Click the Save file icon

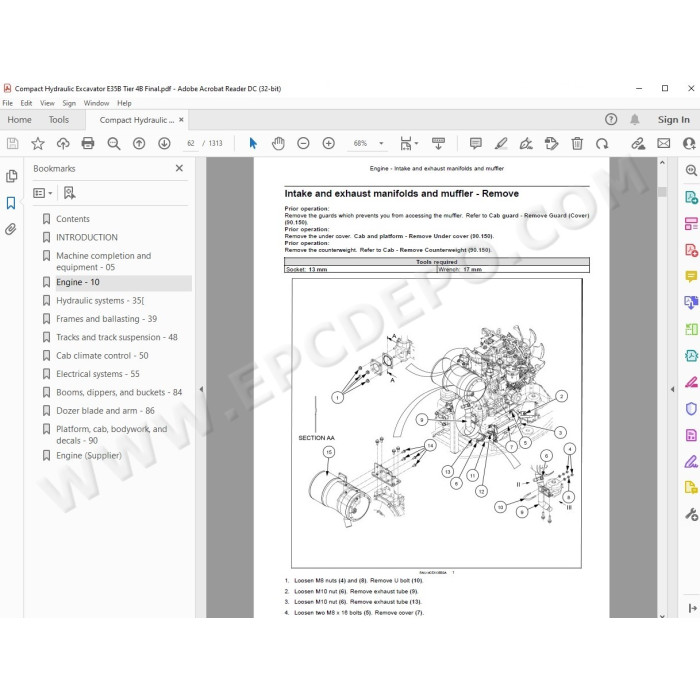coord(12,143)
